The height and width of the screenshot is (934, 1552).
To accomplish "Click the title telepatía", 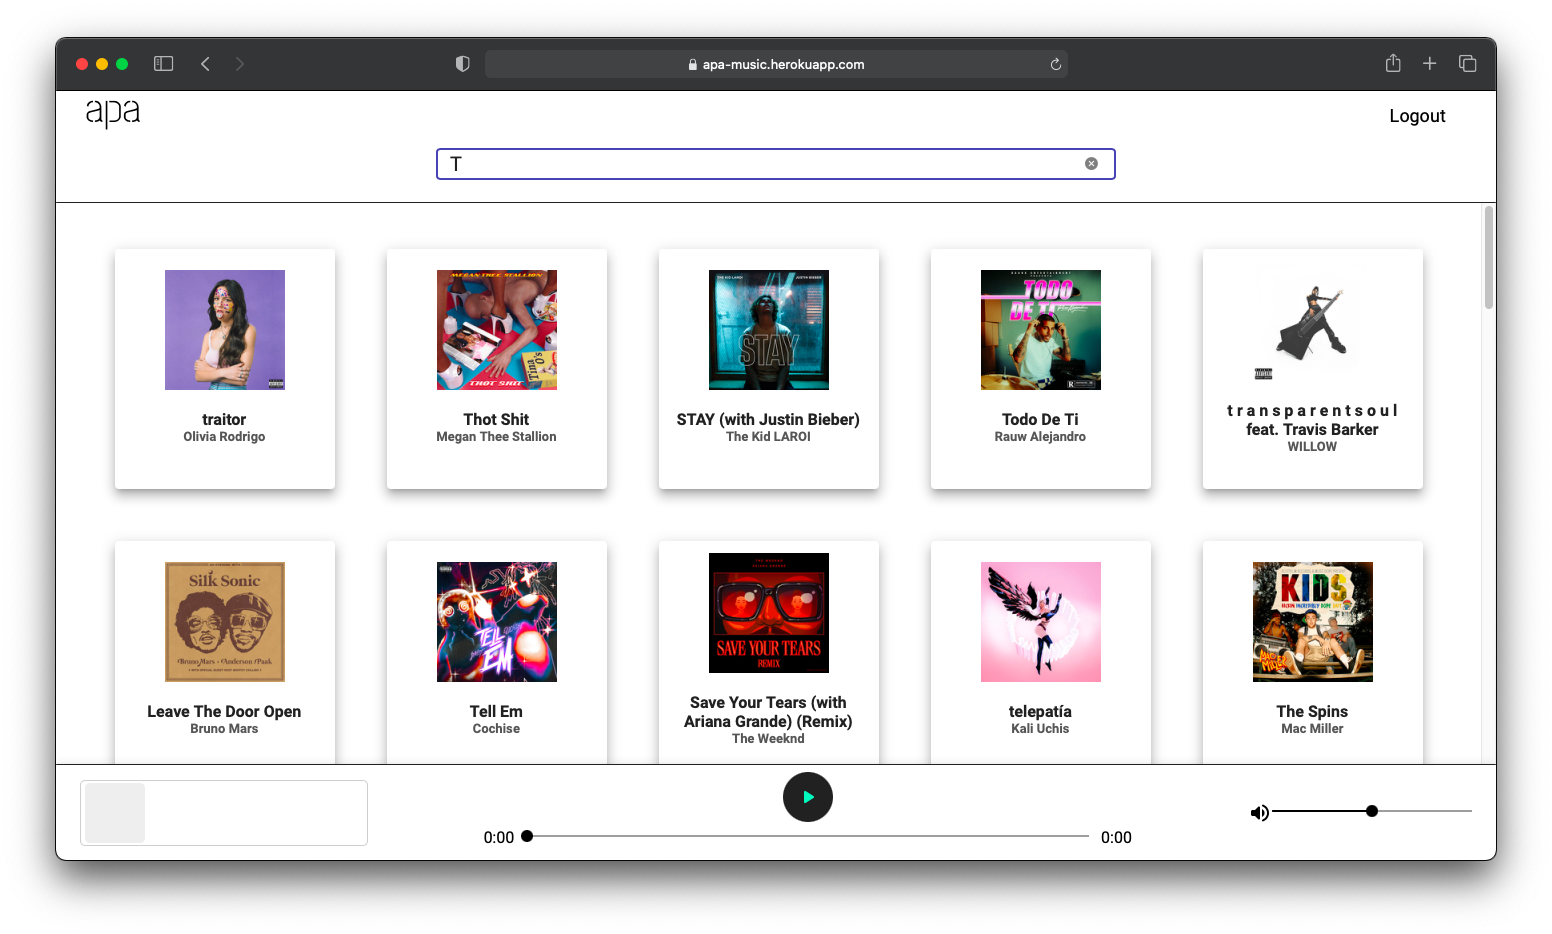I will (x=1040, y=711).
